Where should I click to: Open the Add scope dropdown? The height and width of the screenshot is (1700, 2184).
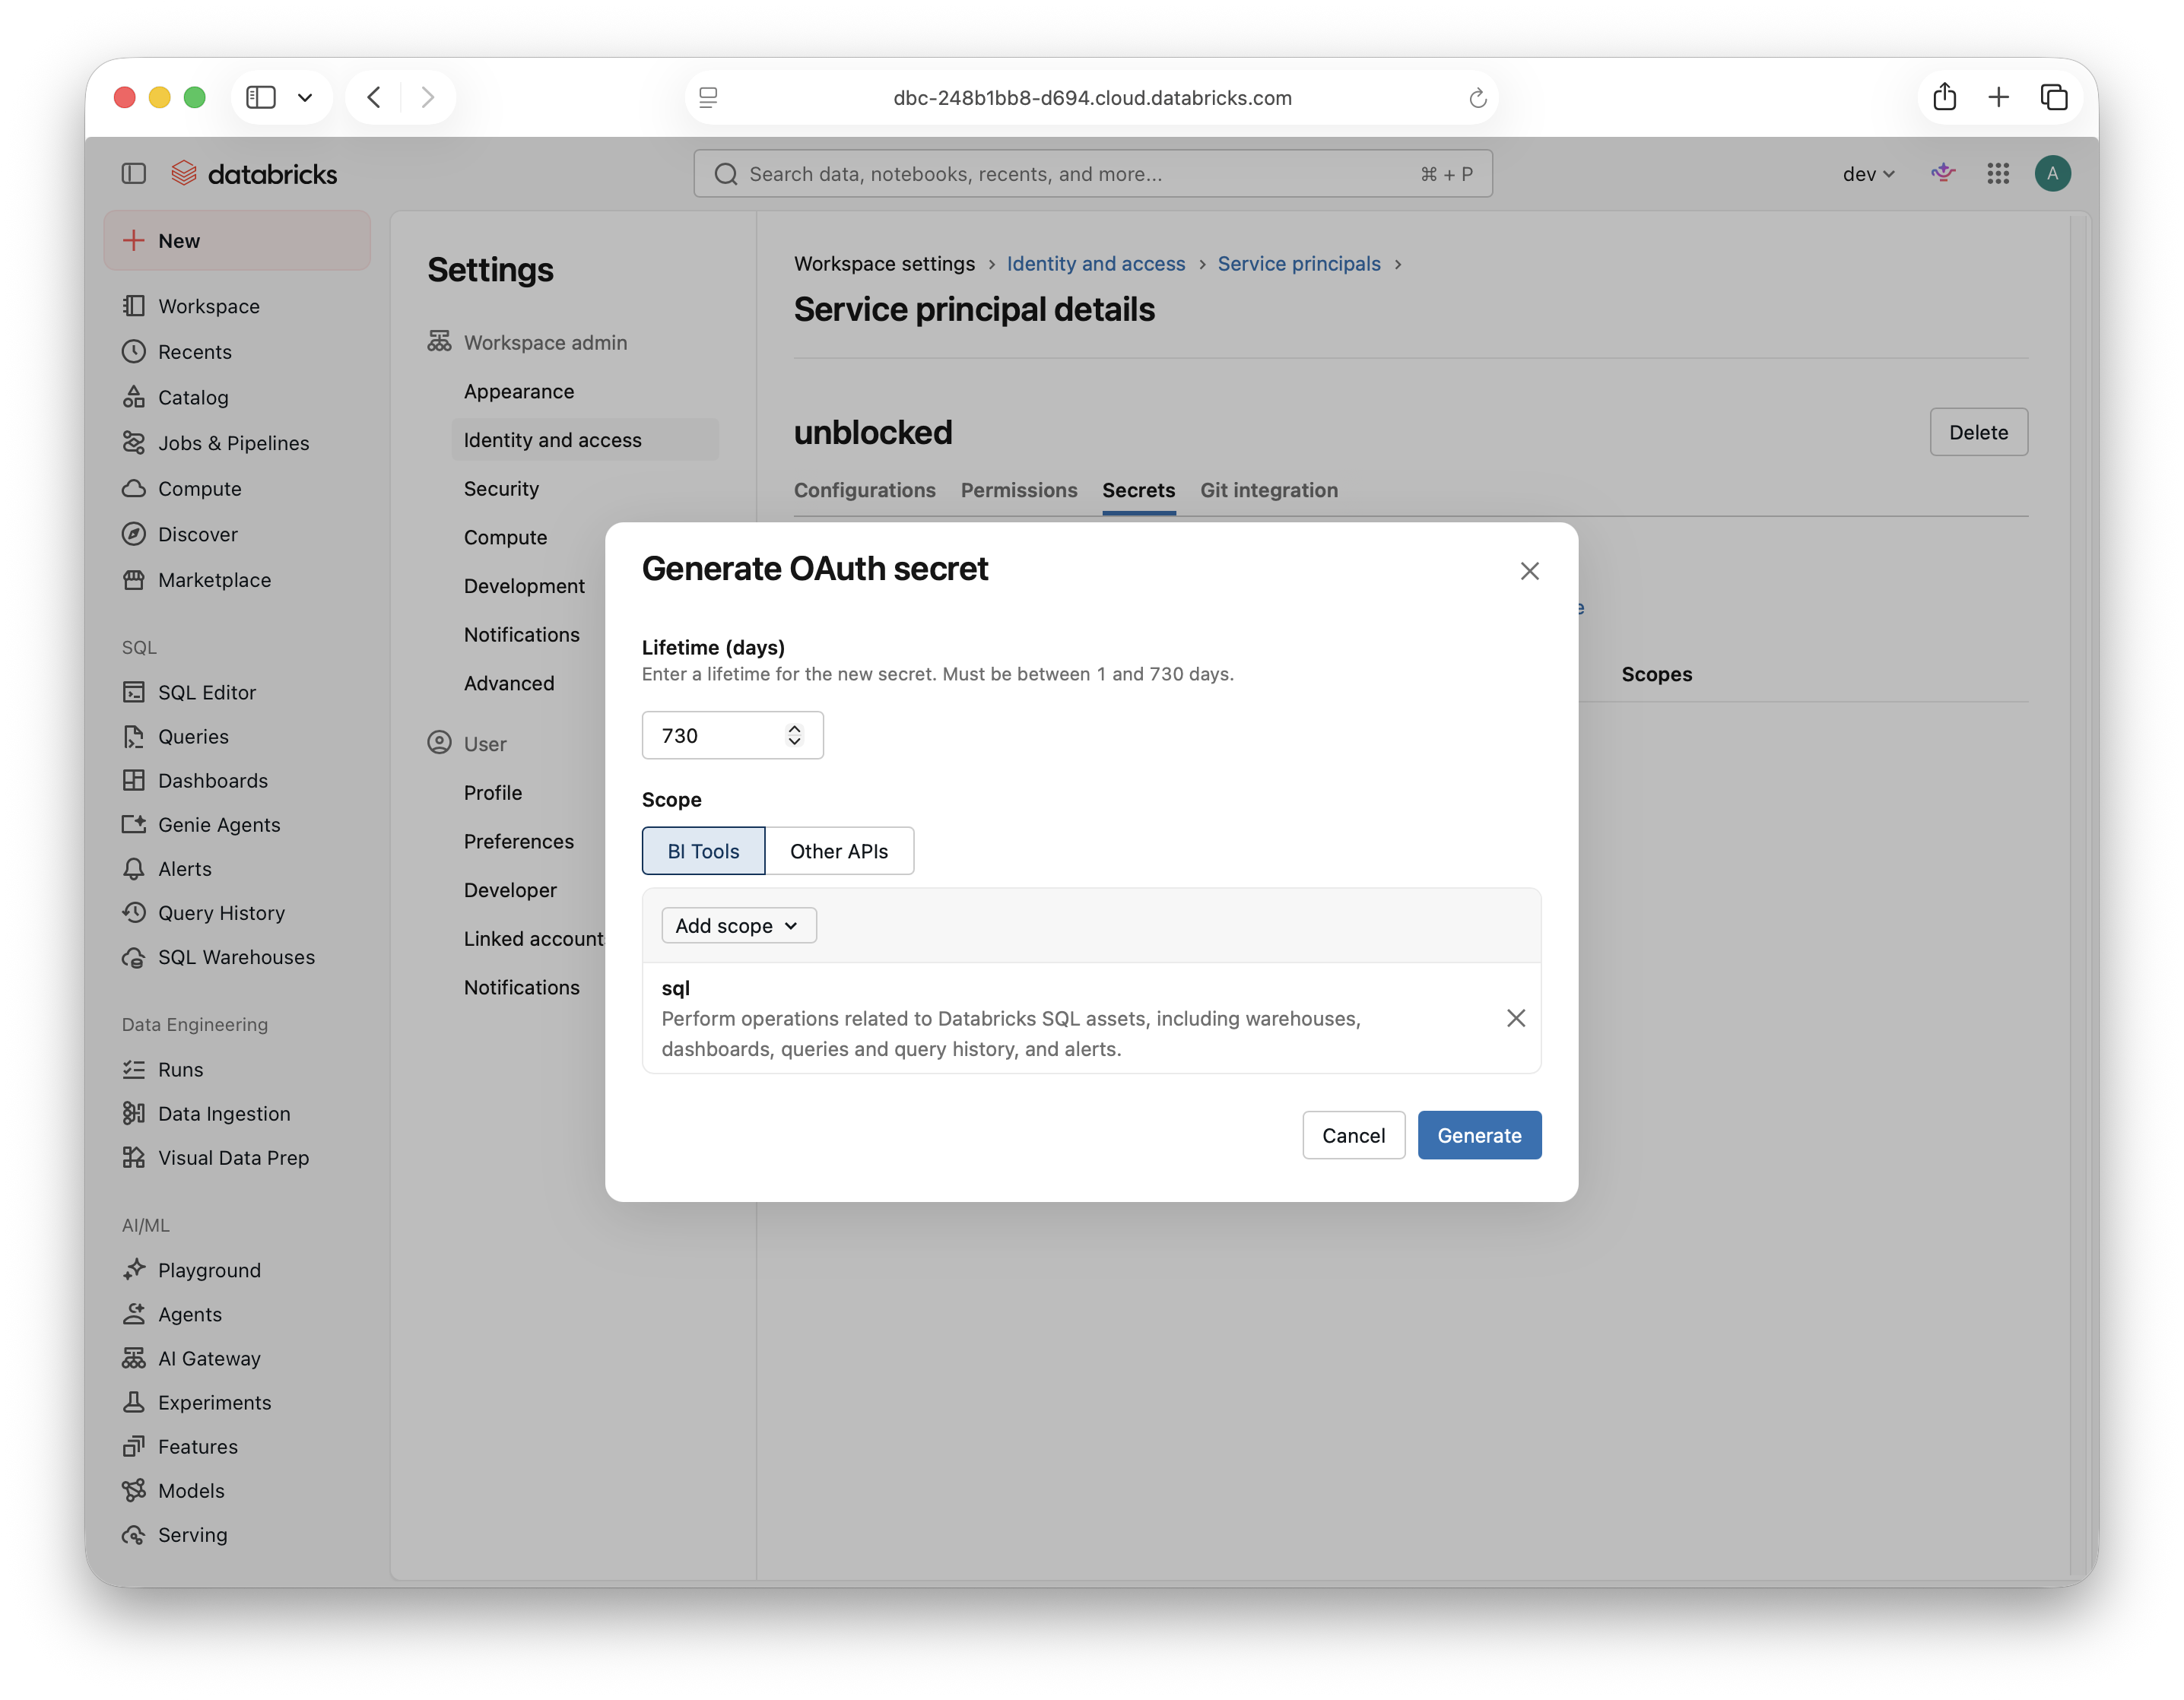(738, 925)
